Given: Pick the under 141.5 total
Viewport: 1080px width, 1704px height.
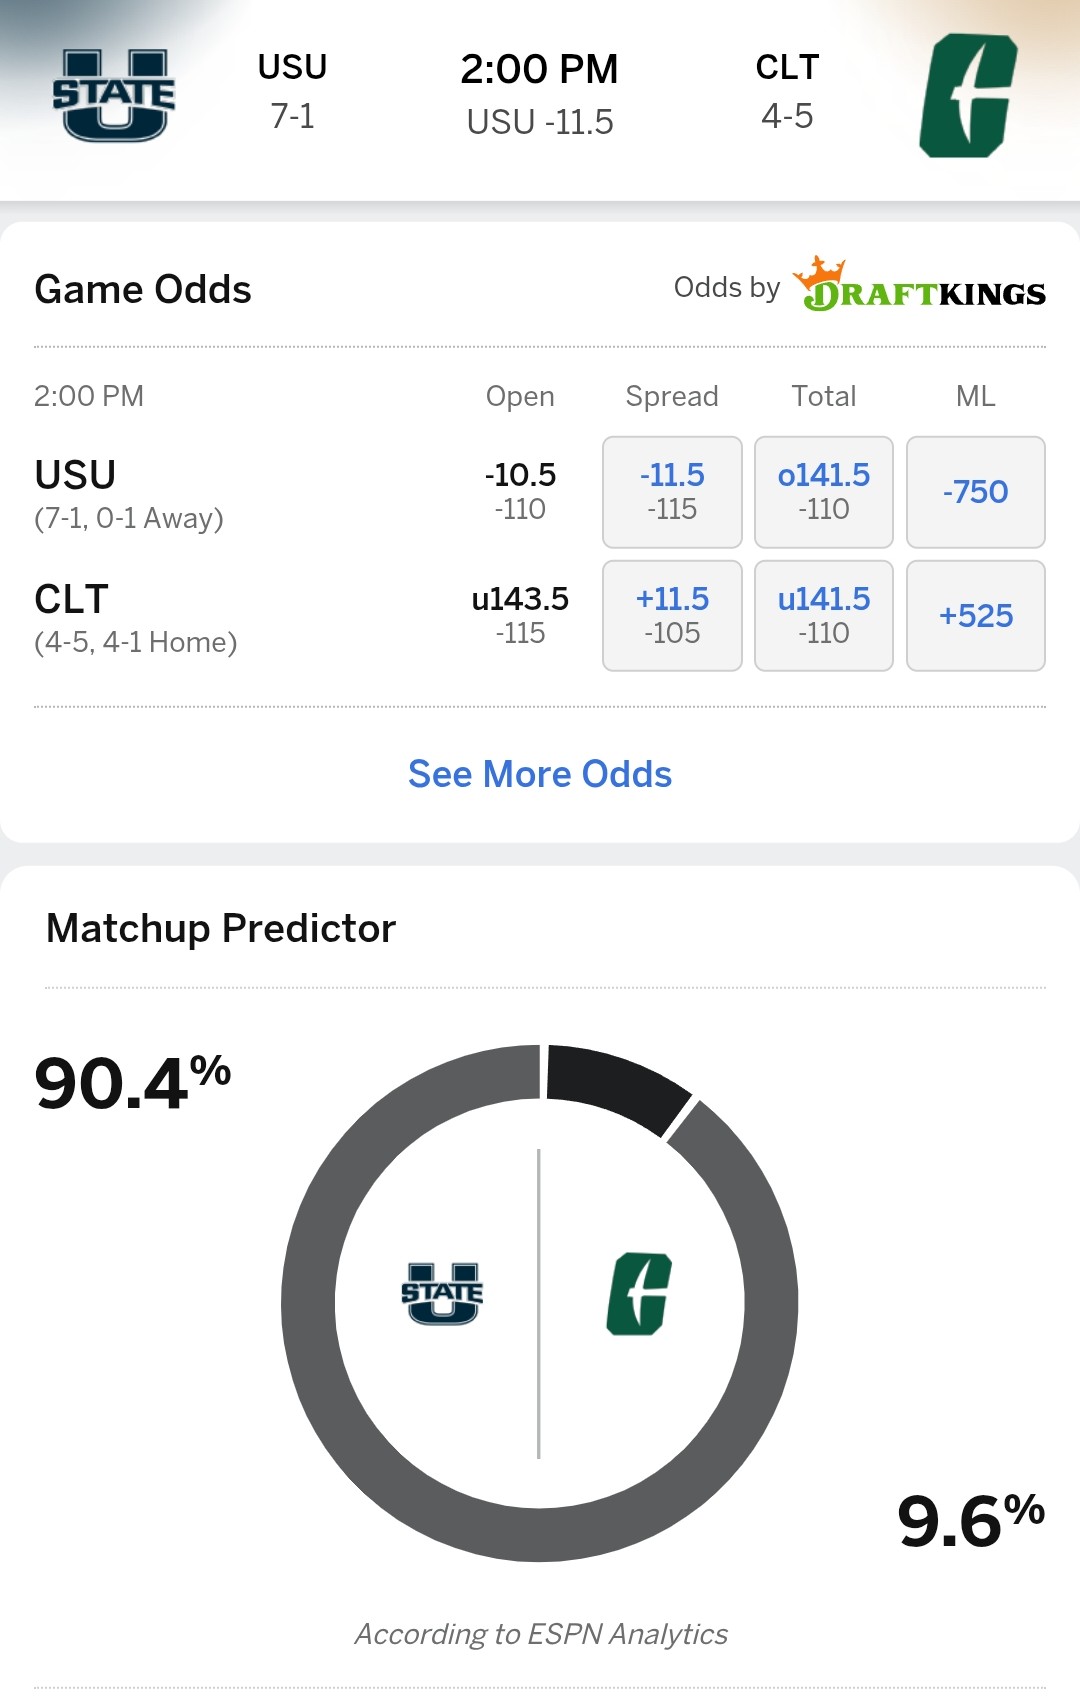Looking at the screenshot, I should coord(824,616).
